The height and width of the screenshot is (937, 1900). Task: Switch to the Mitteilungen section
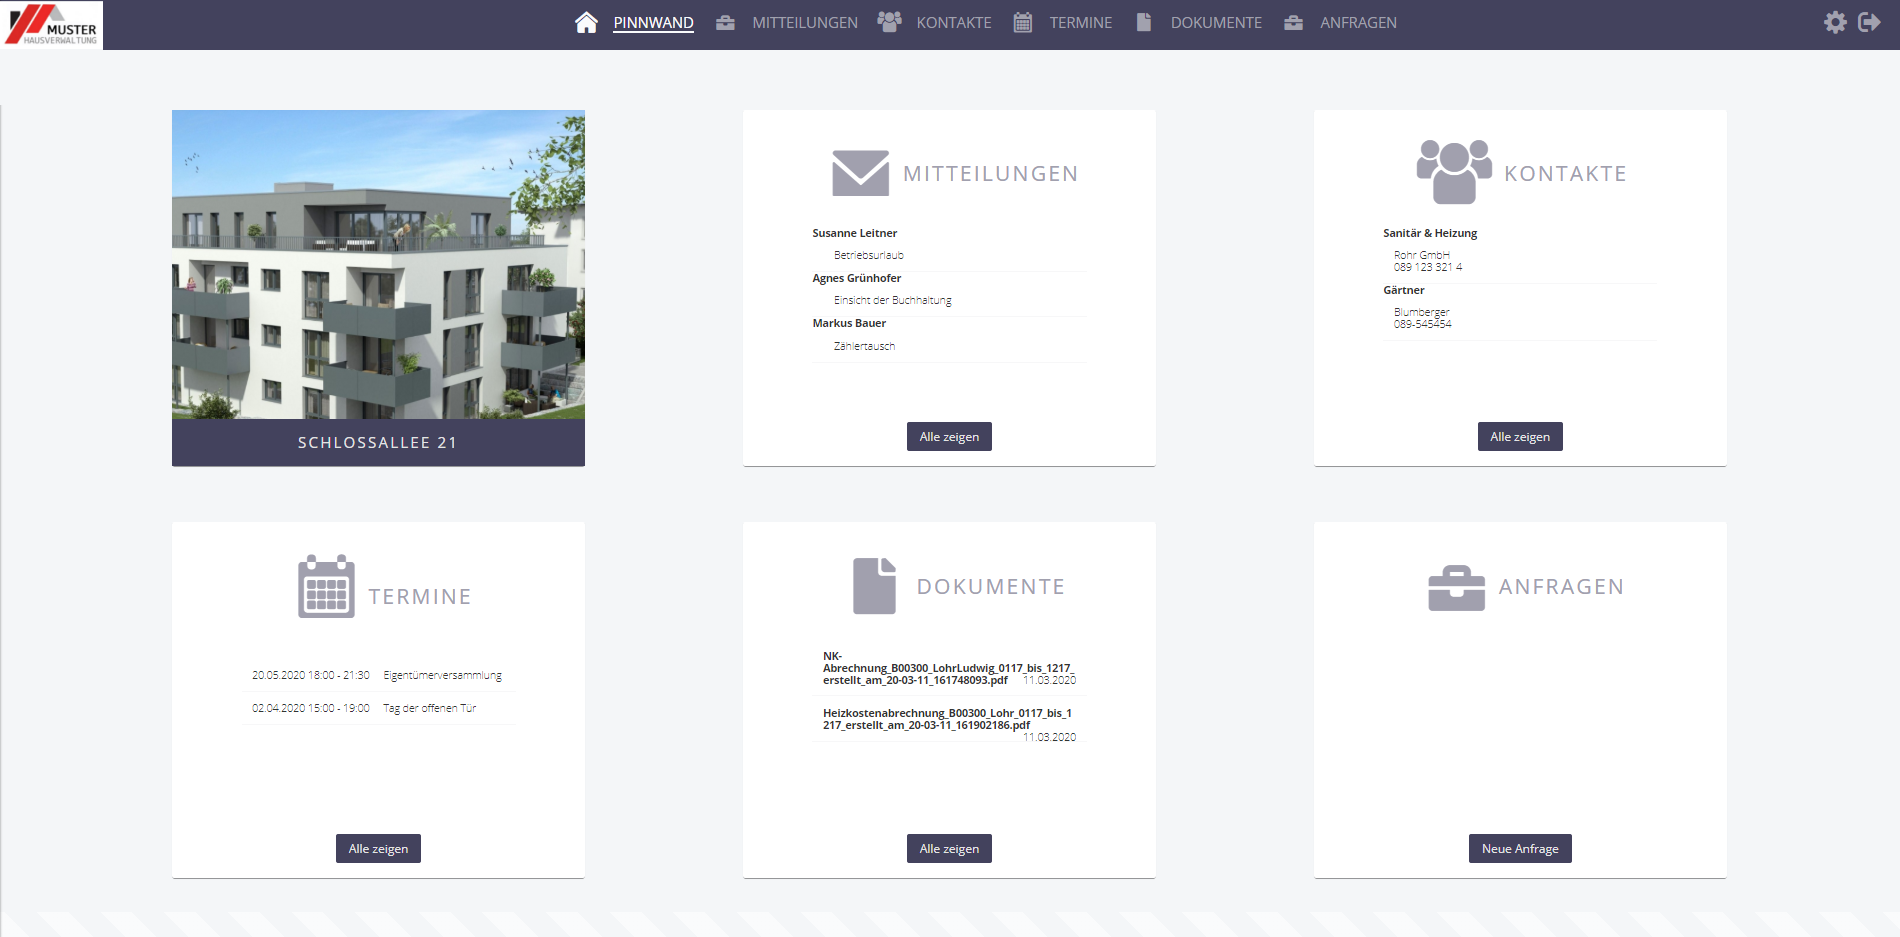point(806,22)
